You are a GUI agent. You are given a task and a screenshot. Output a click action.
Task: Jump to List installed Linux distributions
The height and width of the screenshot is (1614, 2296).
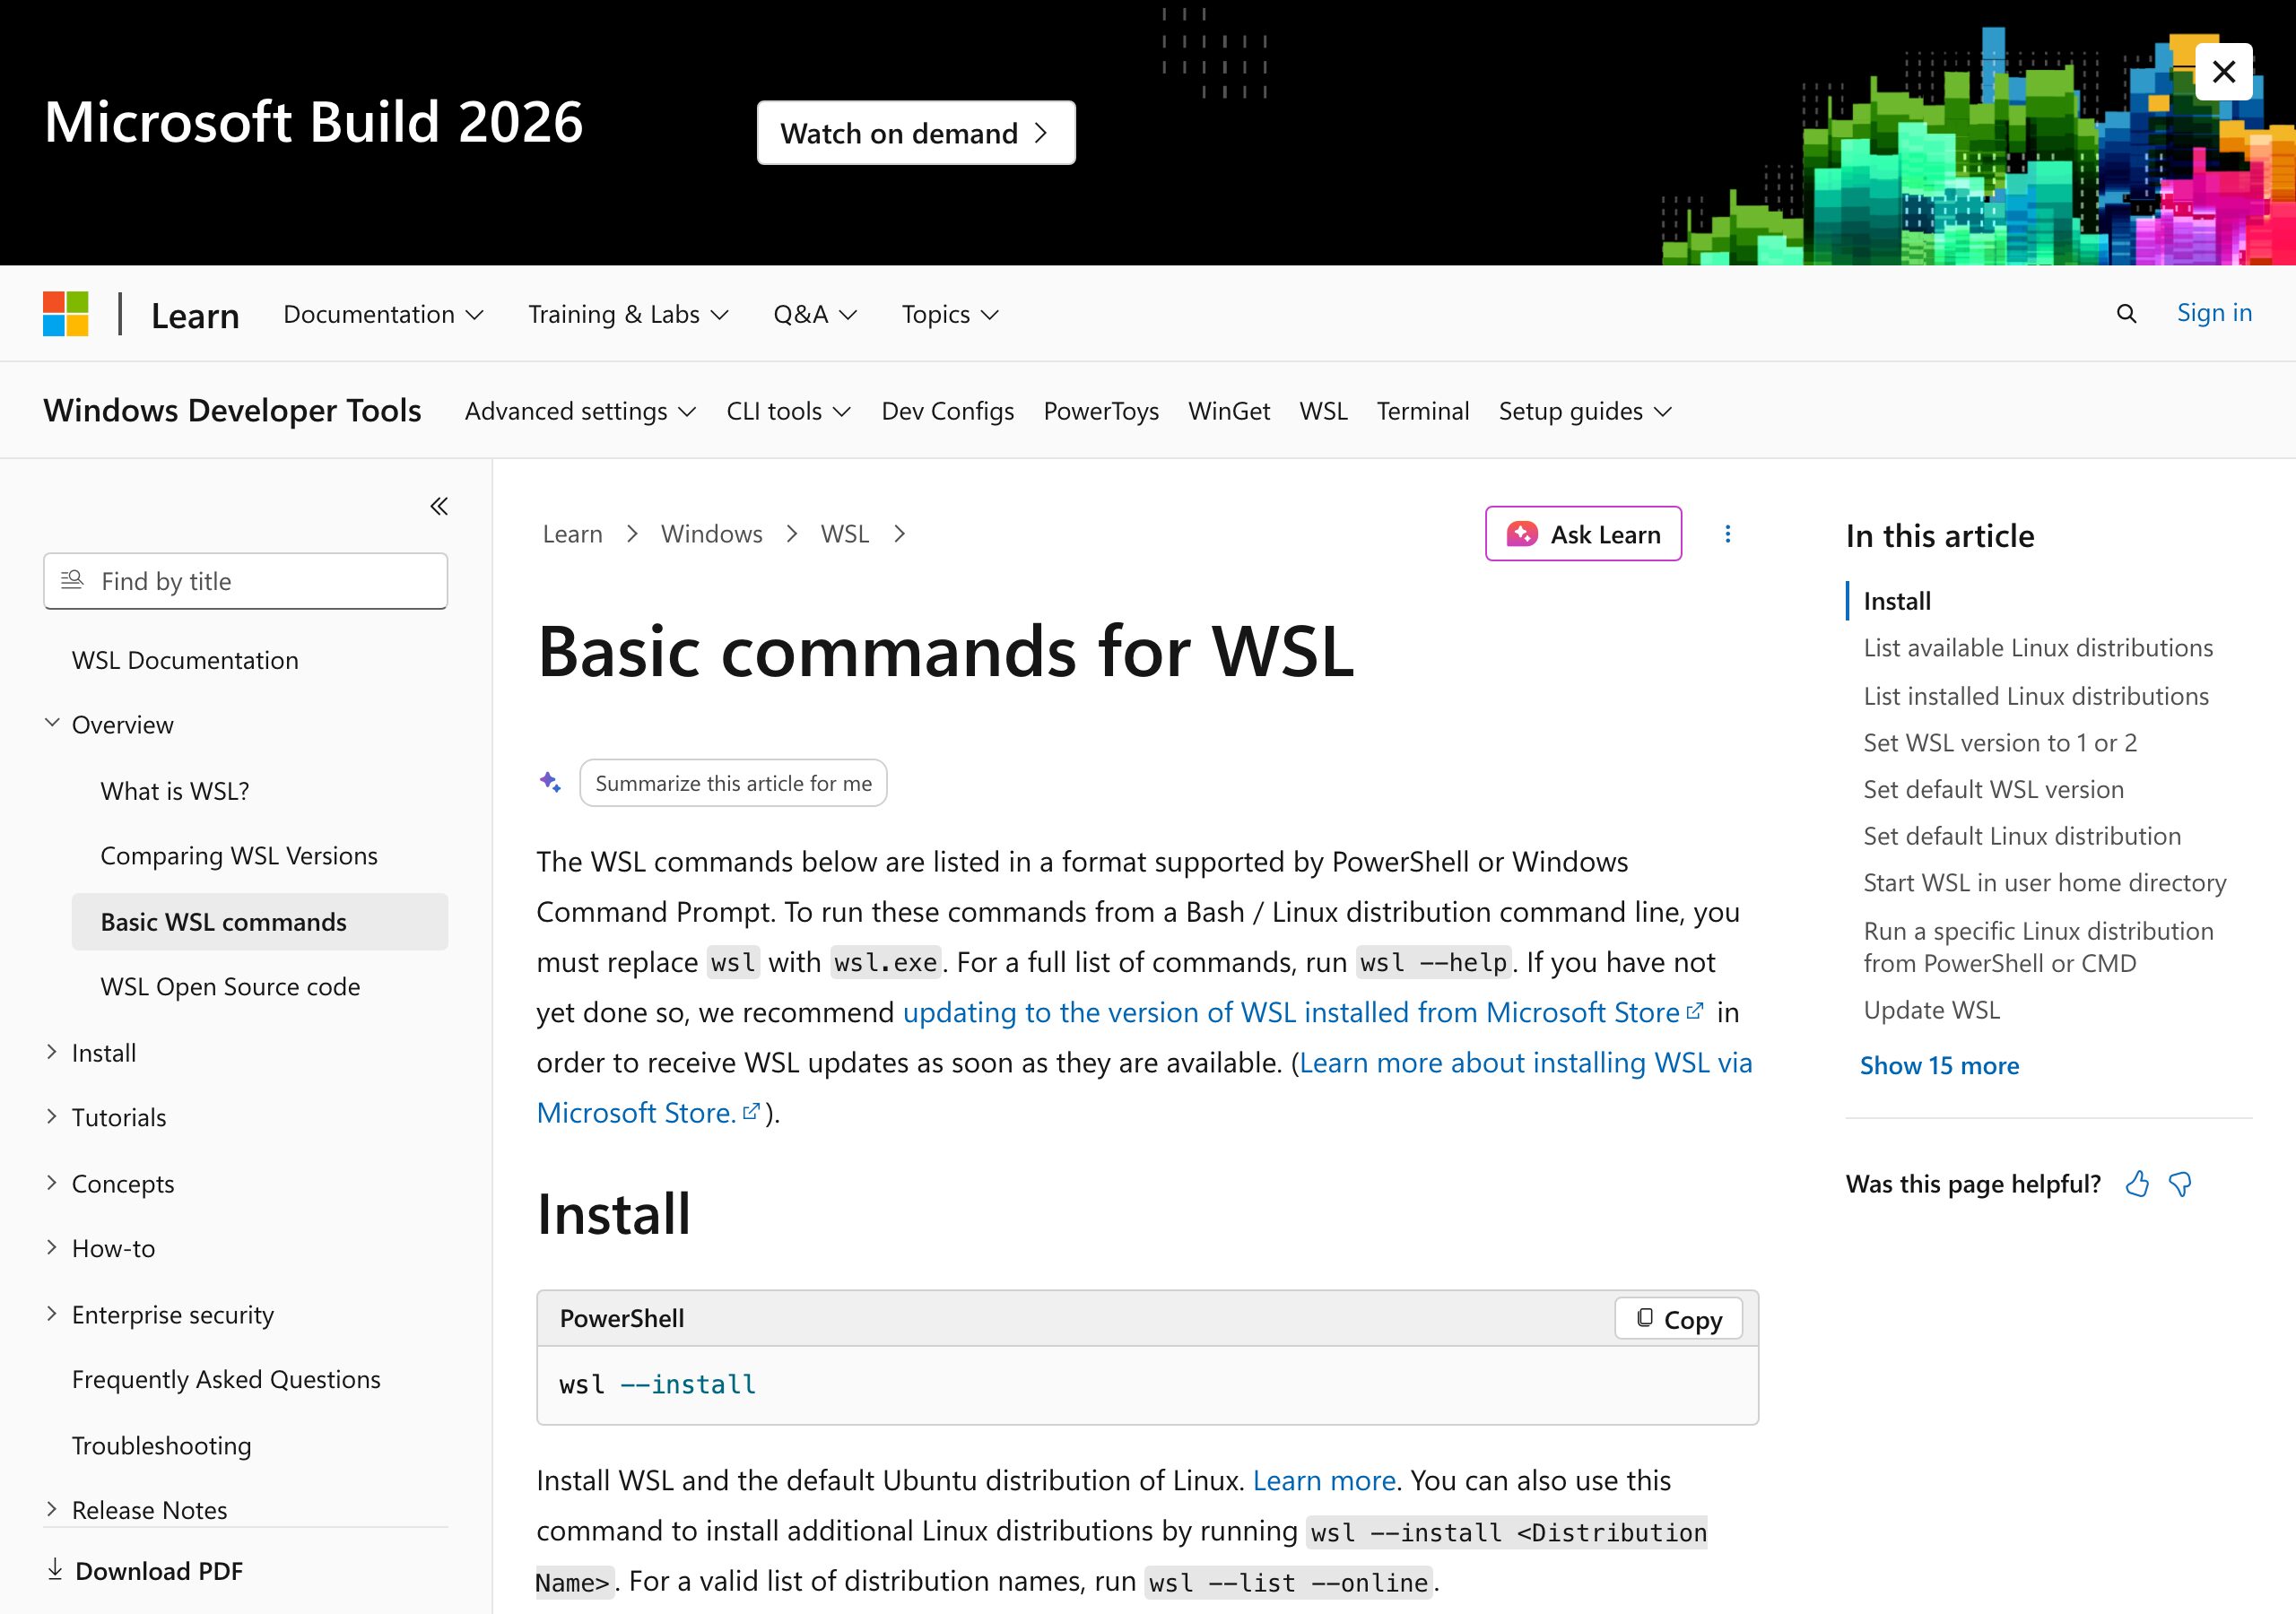(x=2036, y=696)
